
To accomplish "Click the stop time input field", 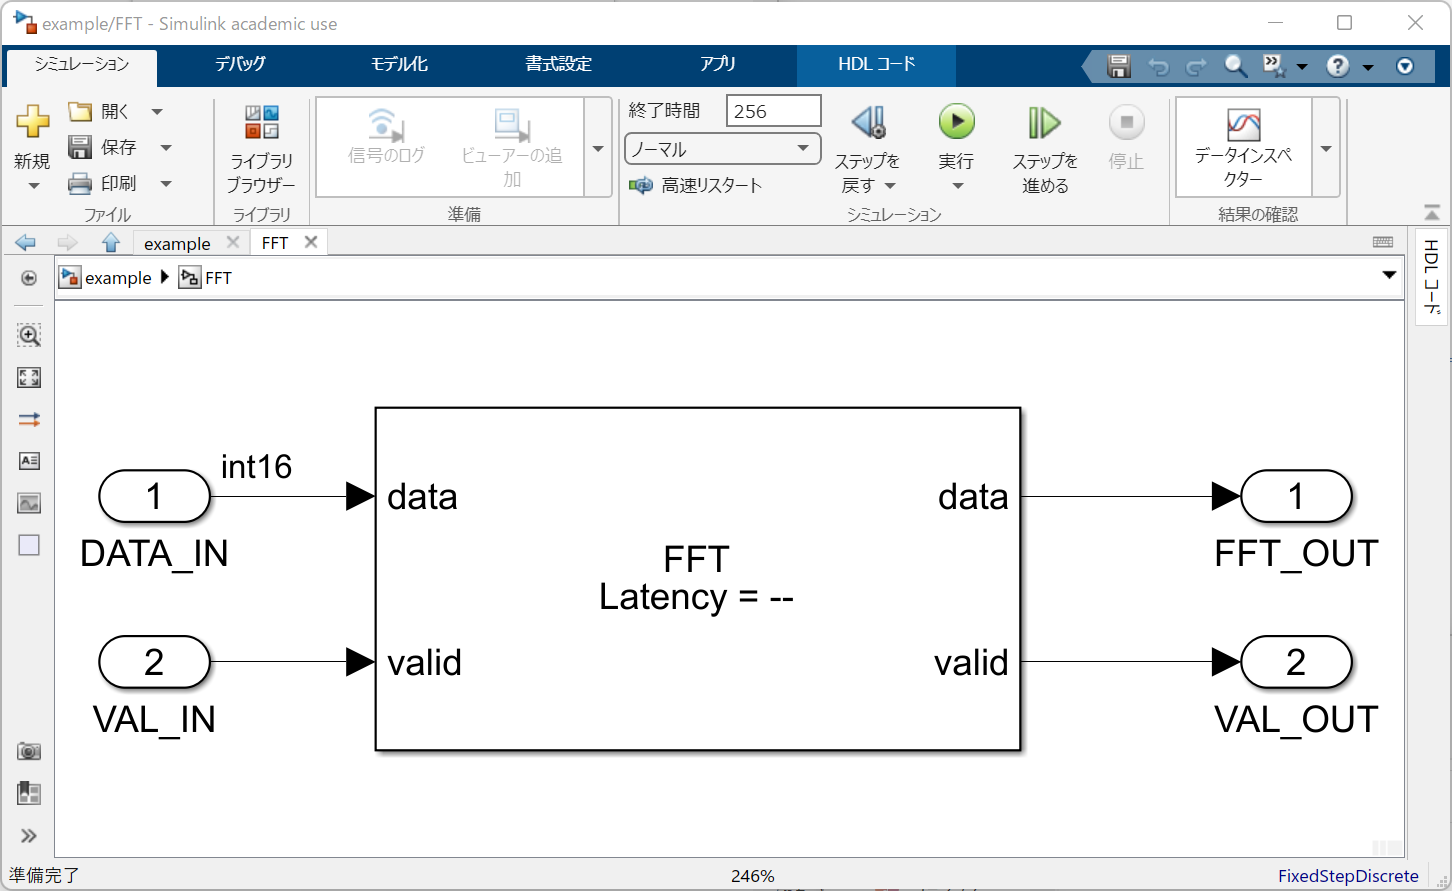I will pos(773,111).
